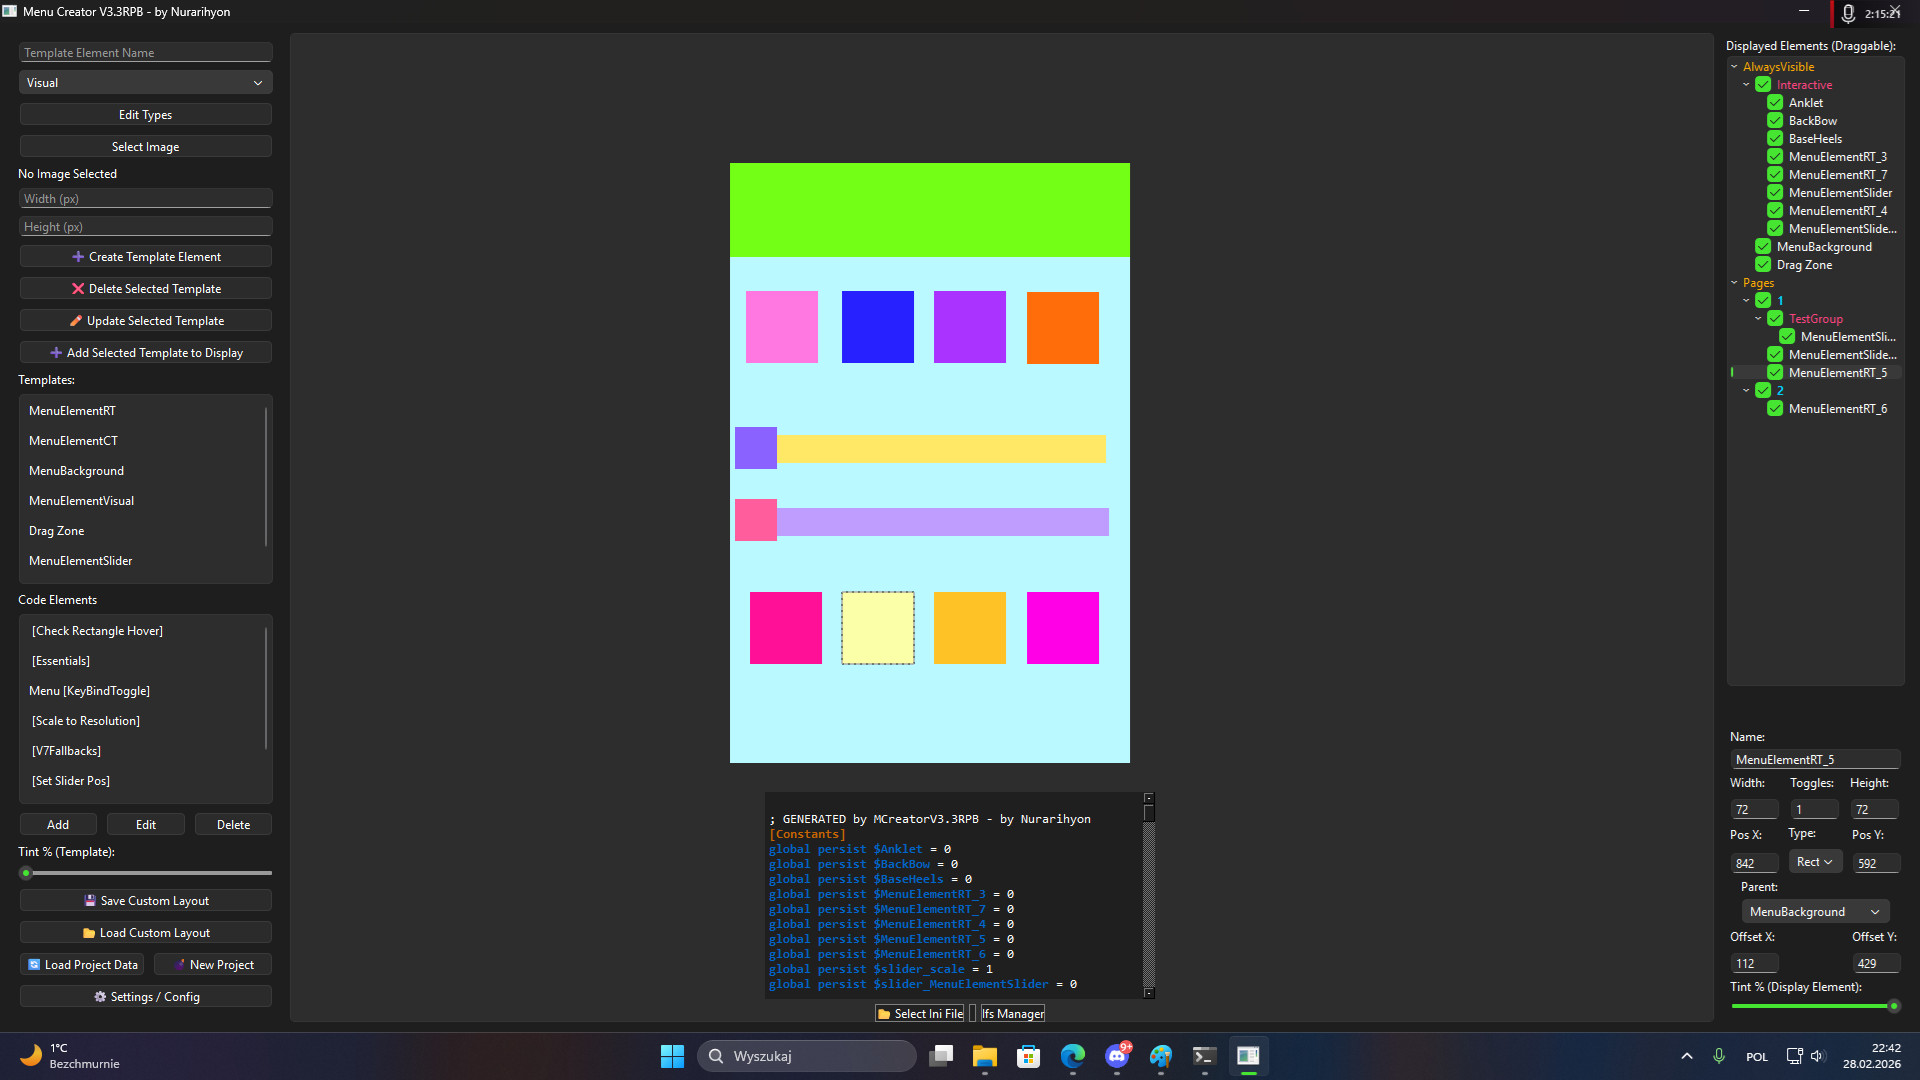Toggle the Drag Zone checkbox

coord(1763,265)
